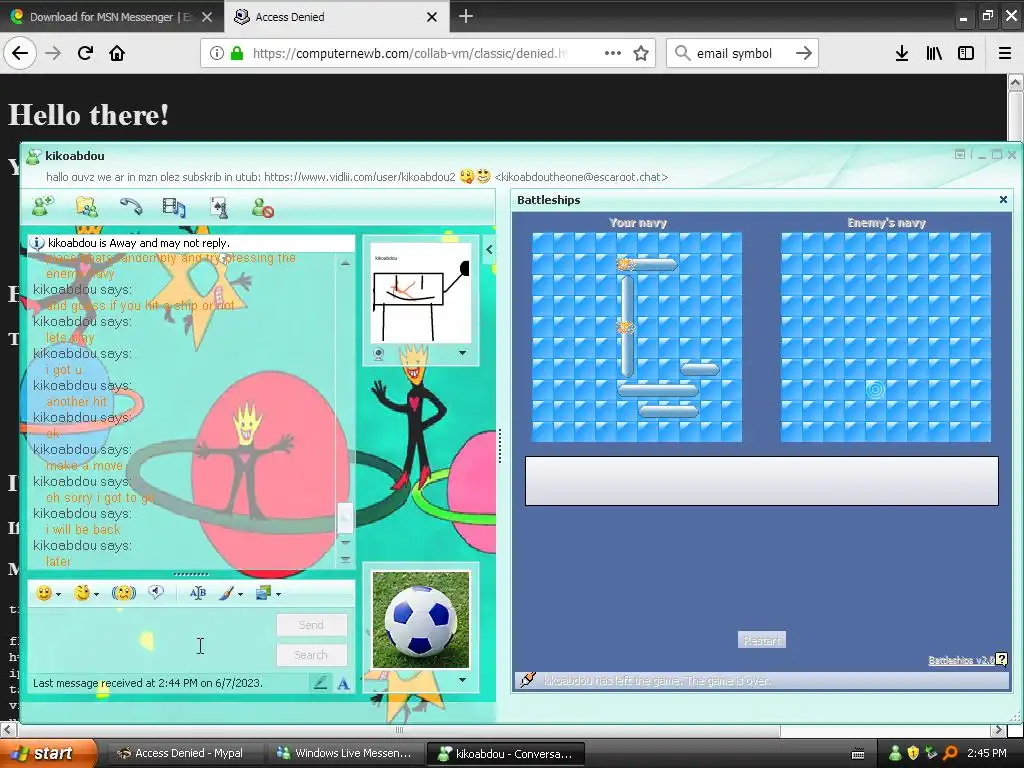Expand the photo sharing dropdown arrow
1024x768 pixels.
278,594
